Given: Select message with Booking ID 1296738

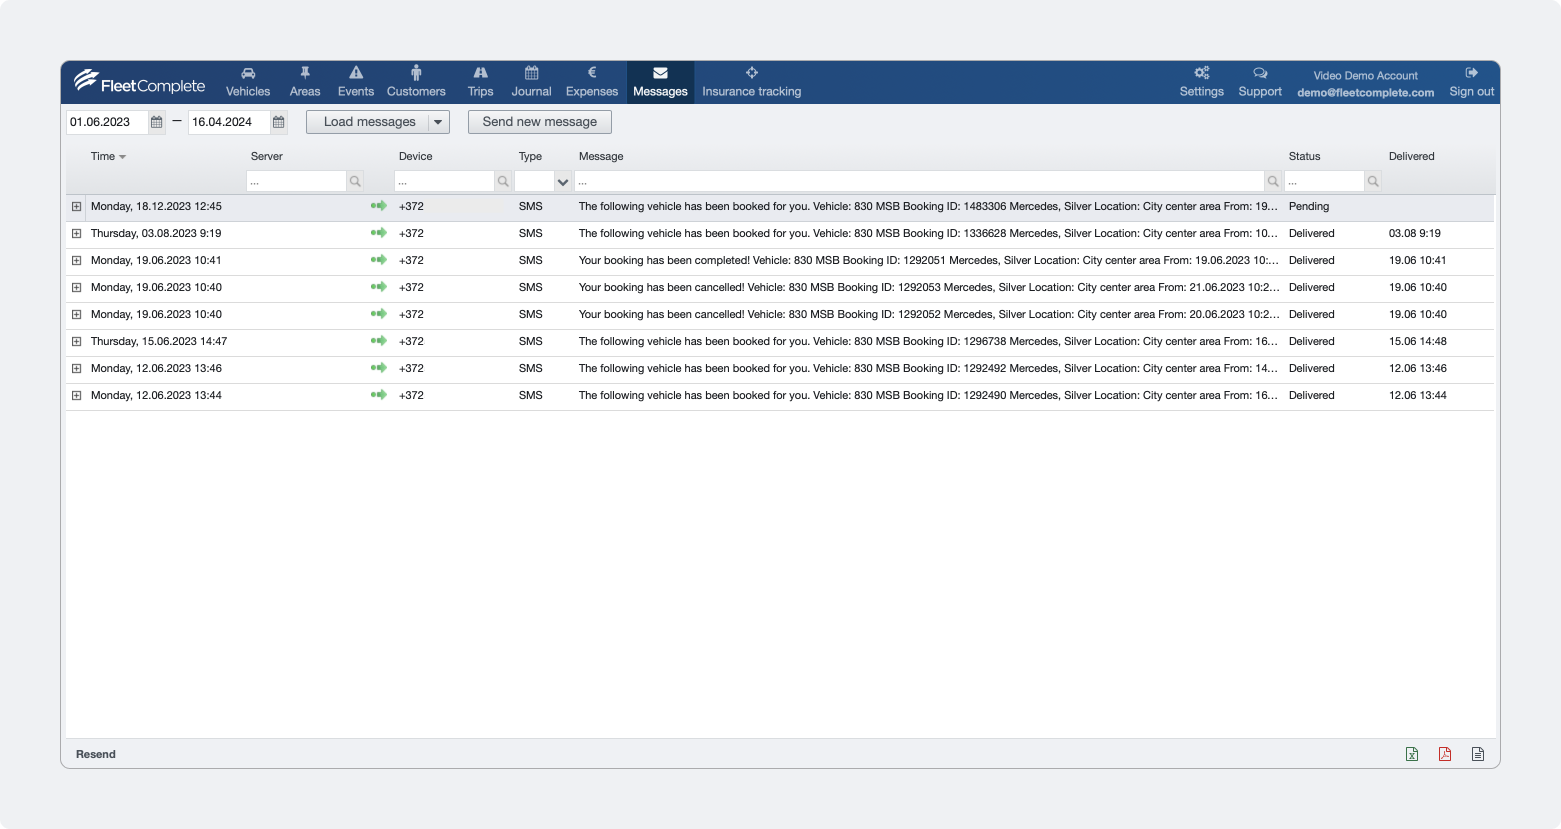Looking at the screenshot, I should (x=928, y=341).
